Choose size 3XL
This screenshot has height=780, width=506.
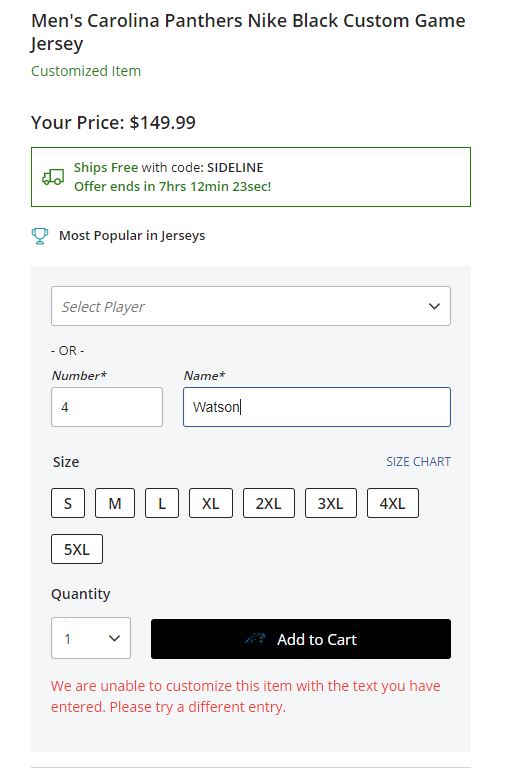click(331, 503)
